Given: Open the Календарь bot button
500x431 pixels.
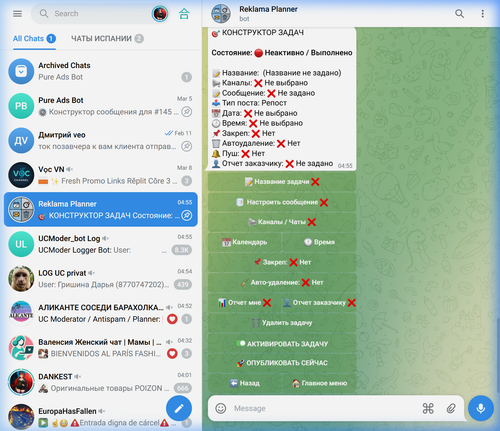Looking at the screenshot, I should click(x=245, y=242).
